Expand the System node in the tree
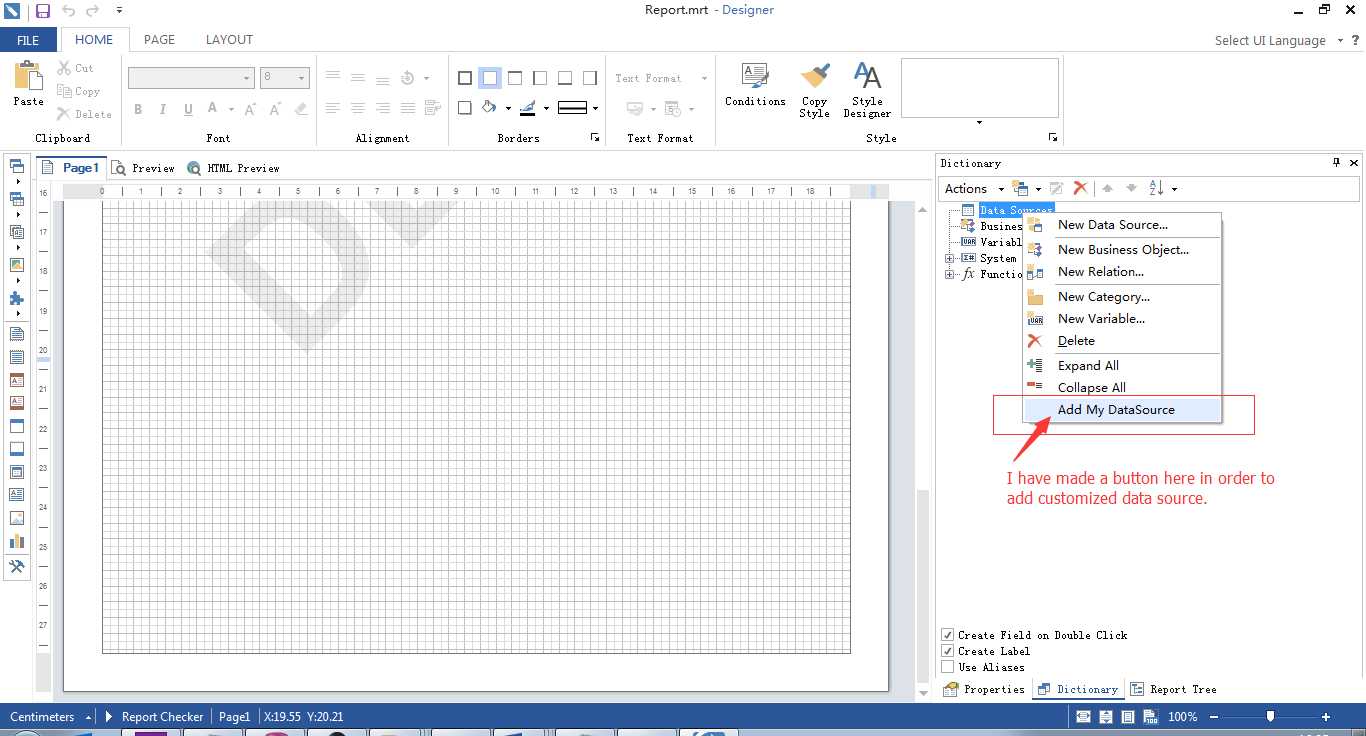1366x736 pixels. [x=949, y=258]
